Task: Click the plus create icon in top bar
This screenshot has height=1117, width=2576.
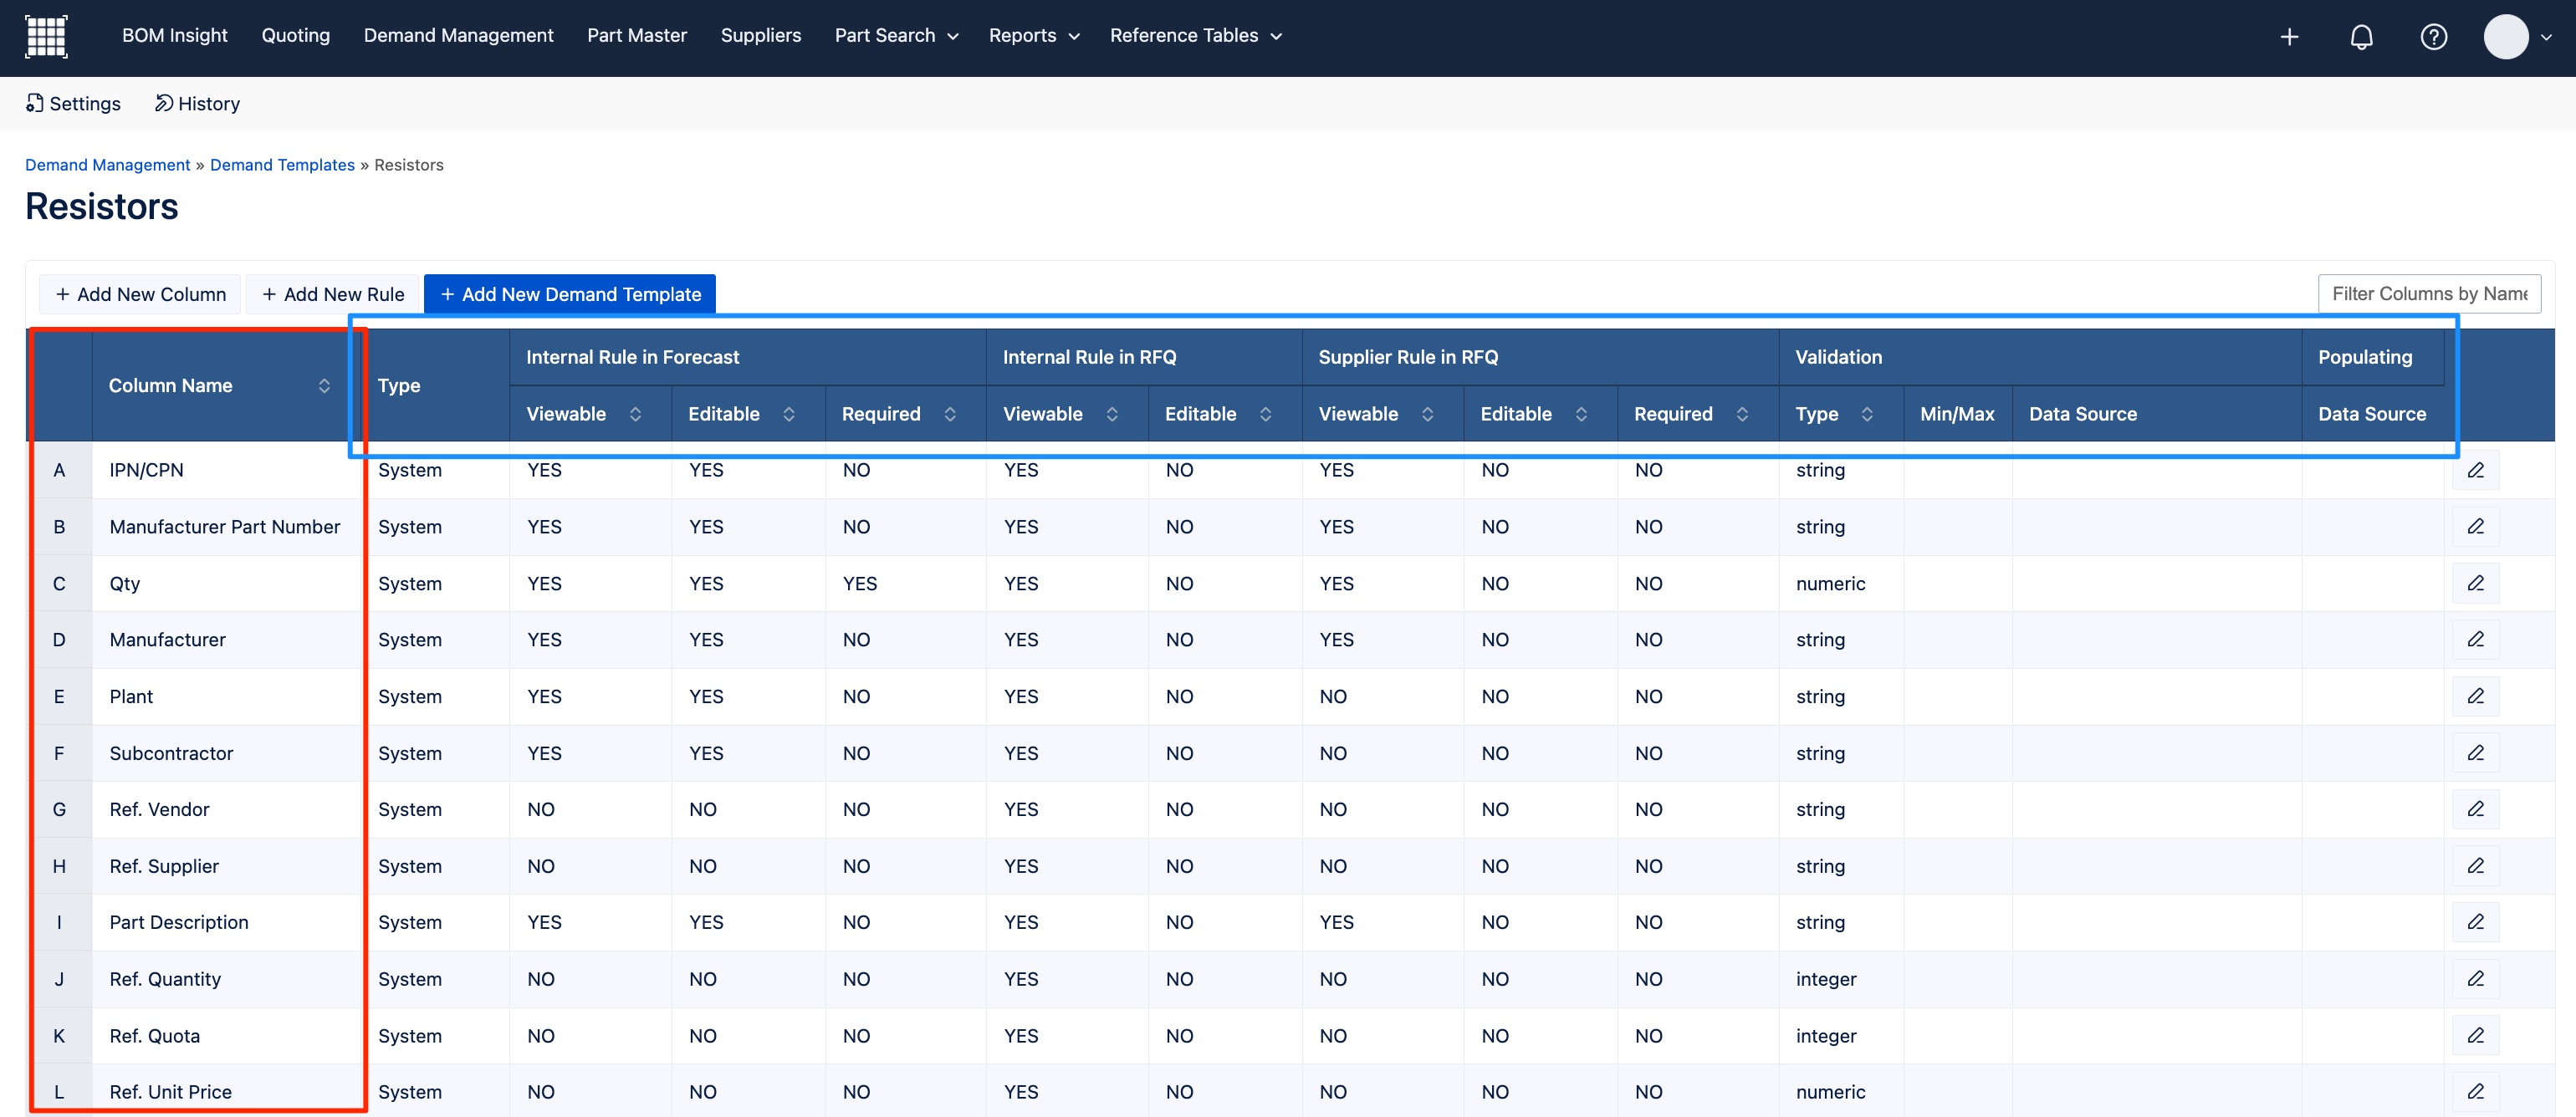Action: tap(2289, 37)
